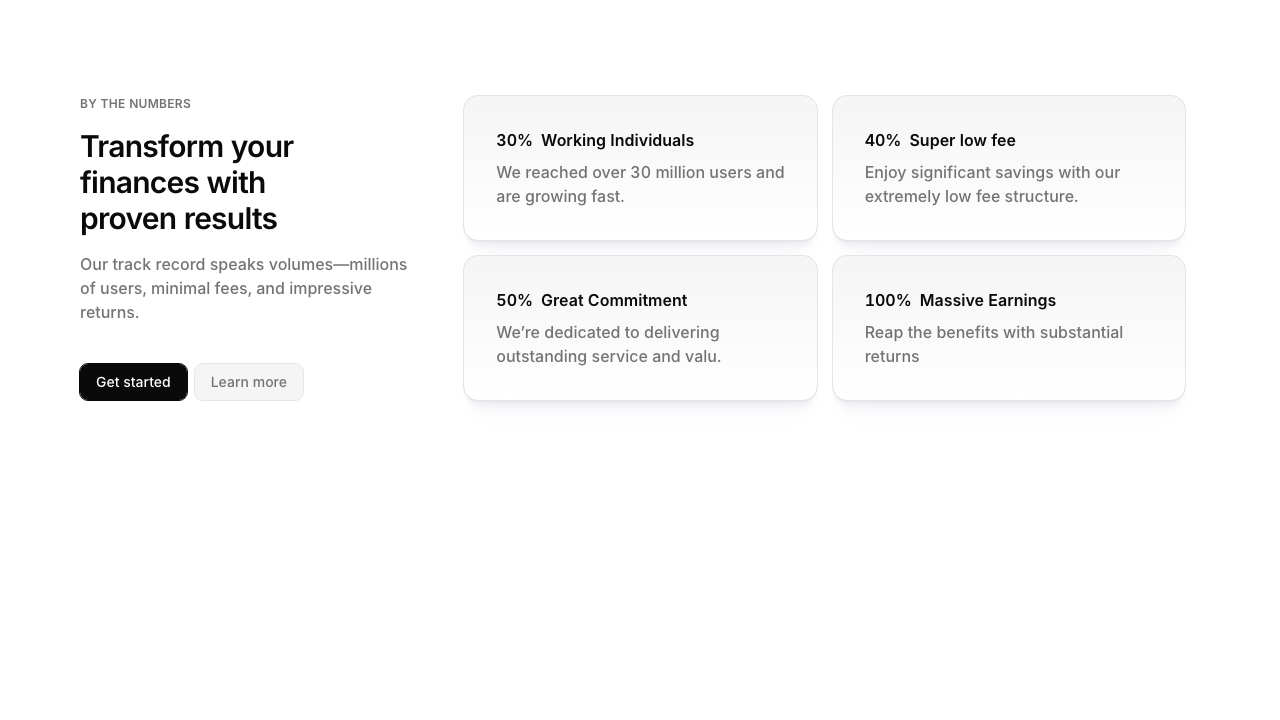Open the Super low fee stat card

pos(1008,221)
